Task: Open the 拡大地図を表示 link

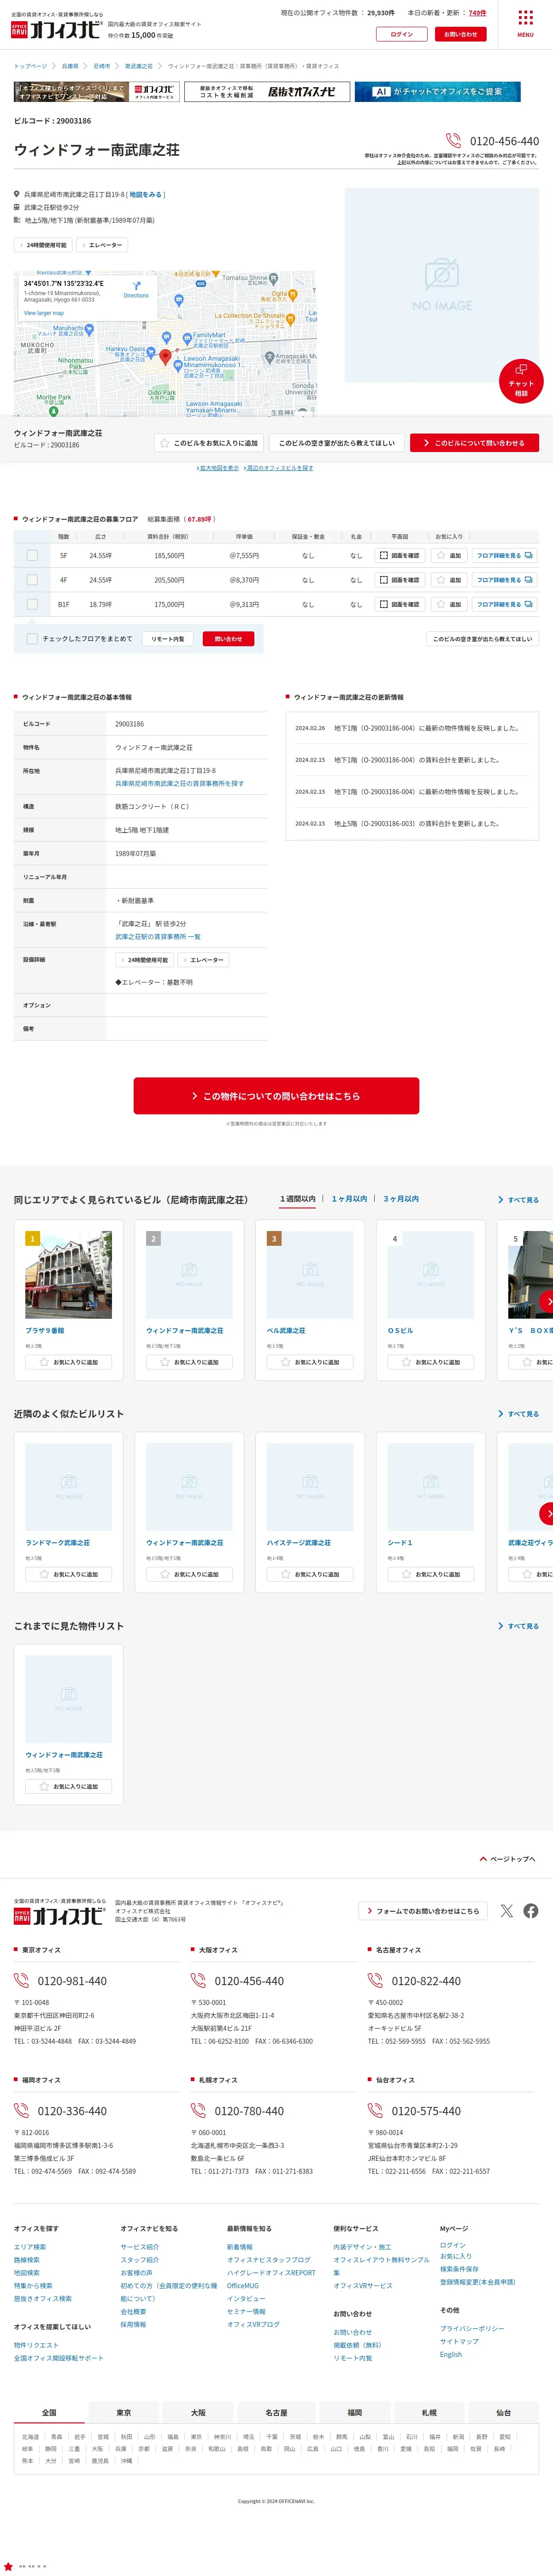Action: [x=219, y=468]
